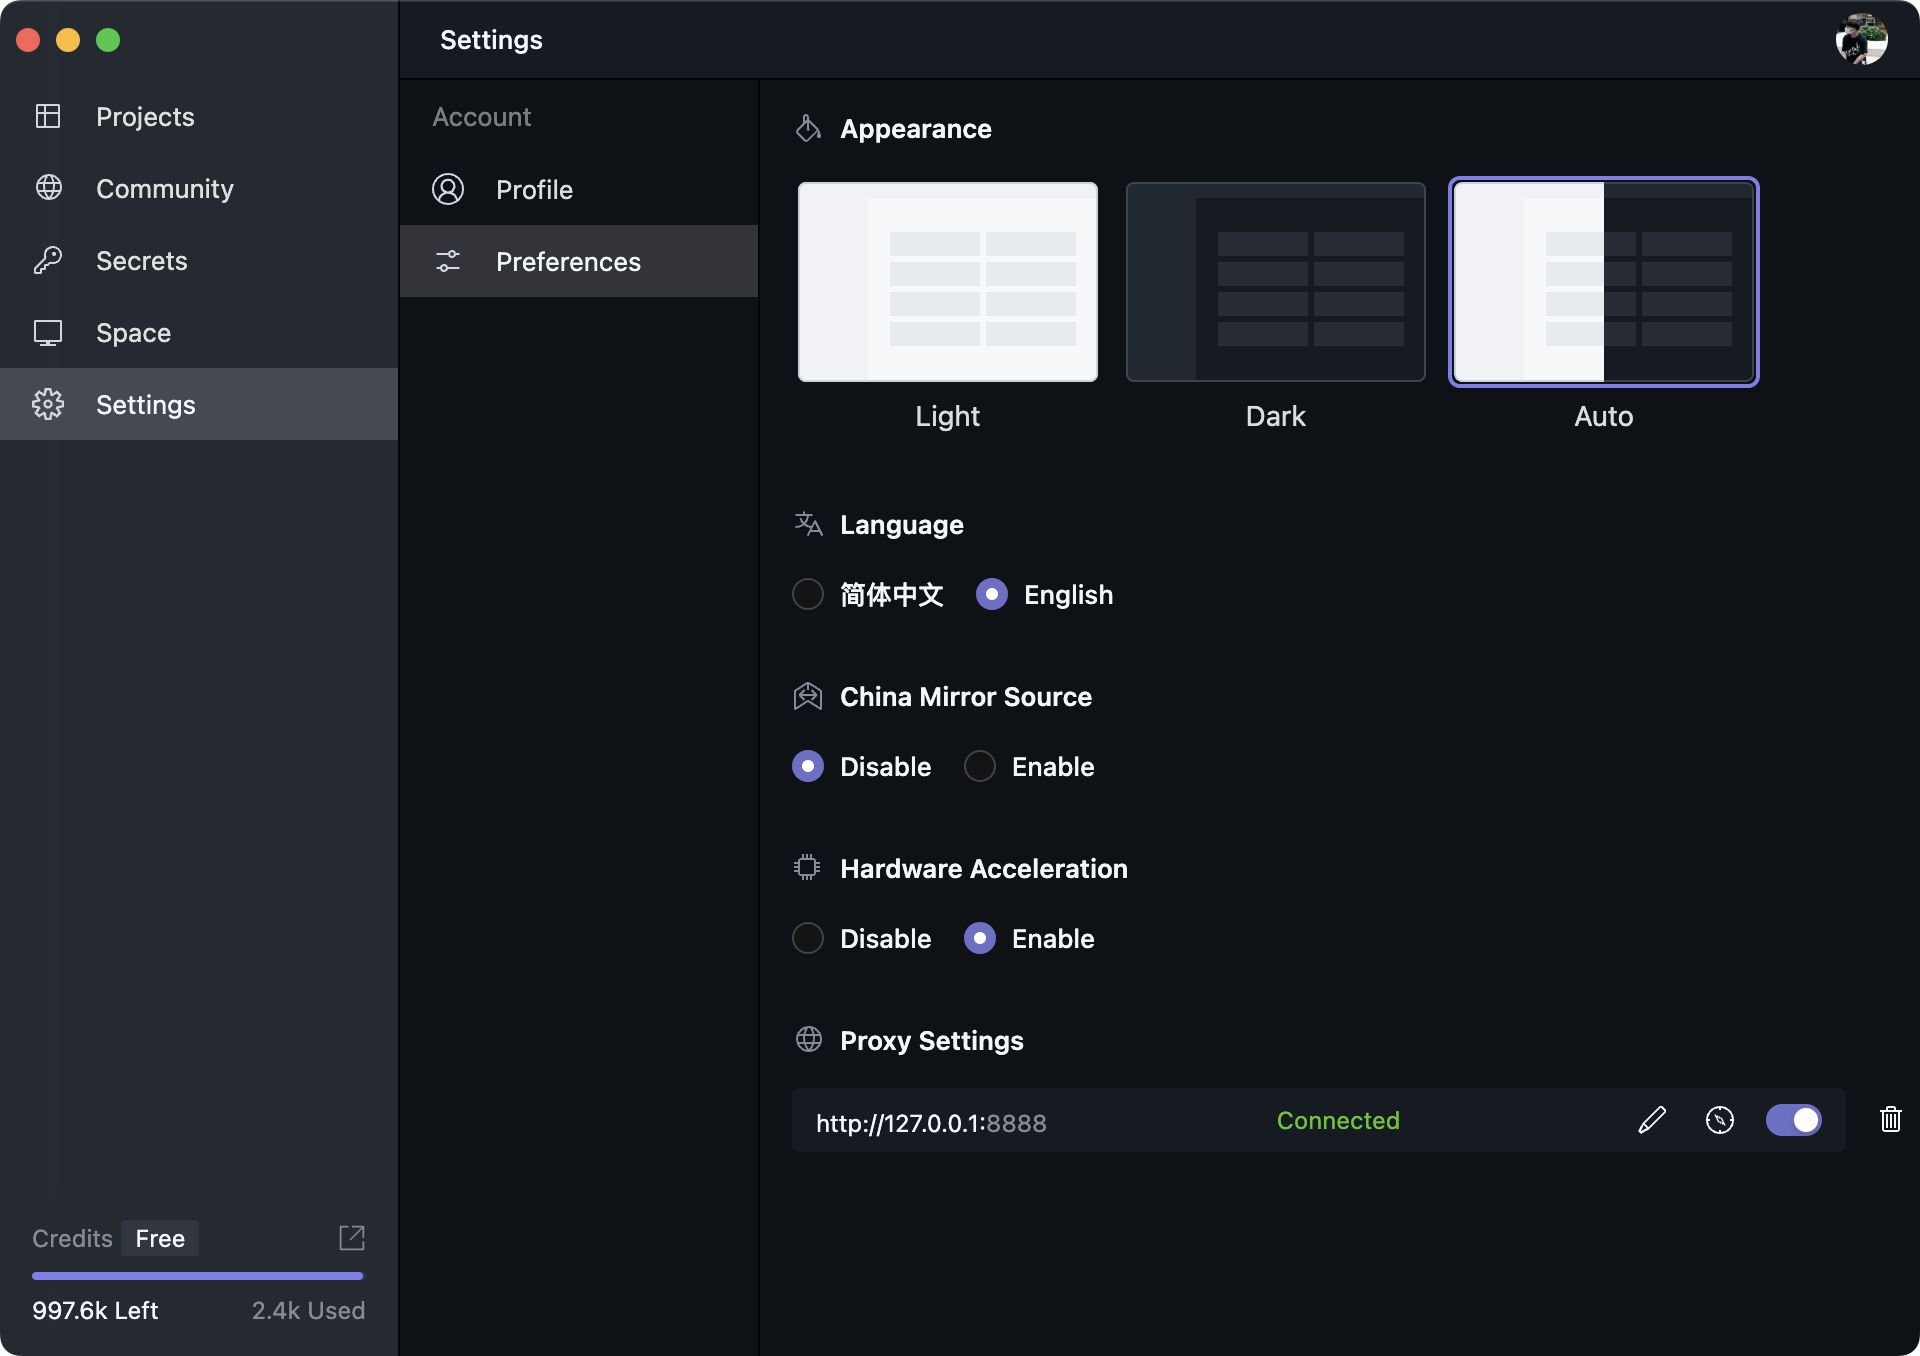This screenshot has width=1920, height=1356.
Task: Select 简体中文 language radio button
Action: click(808, 595)
